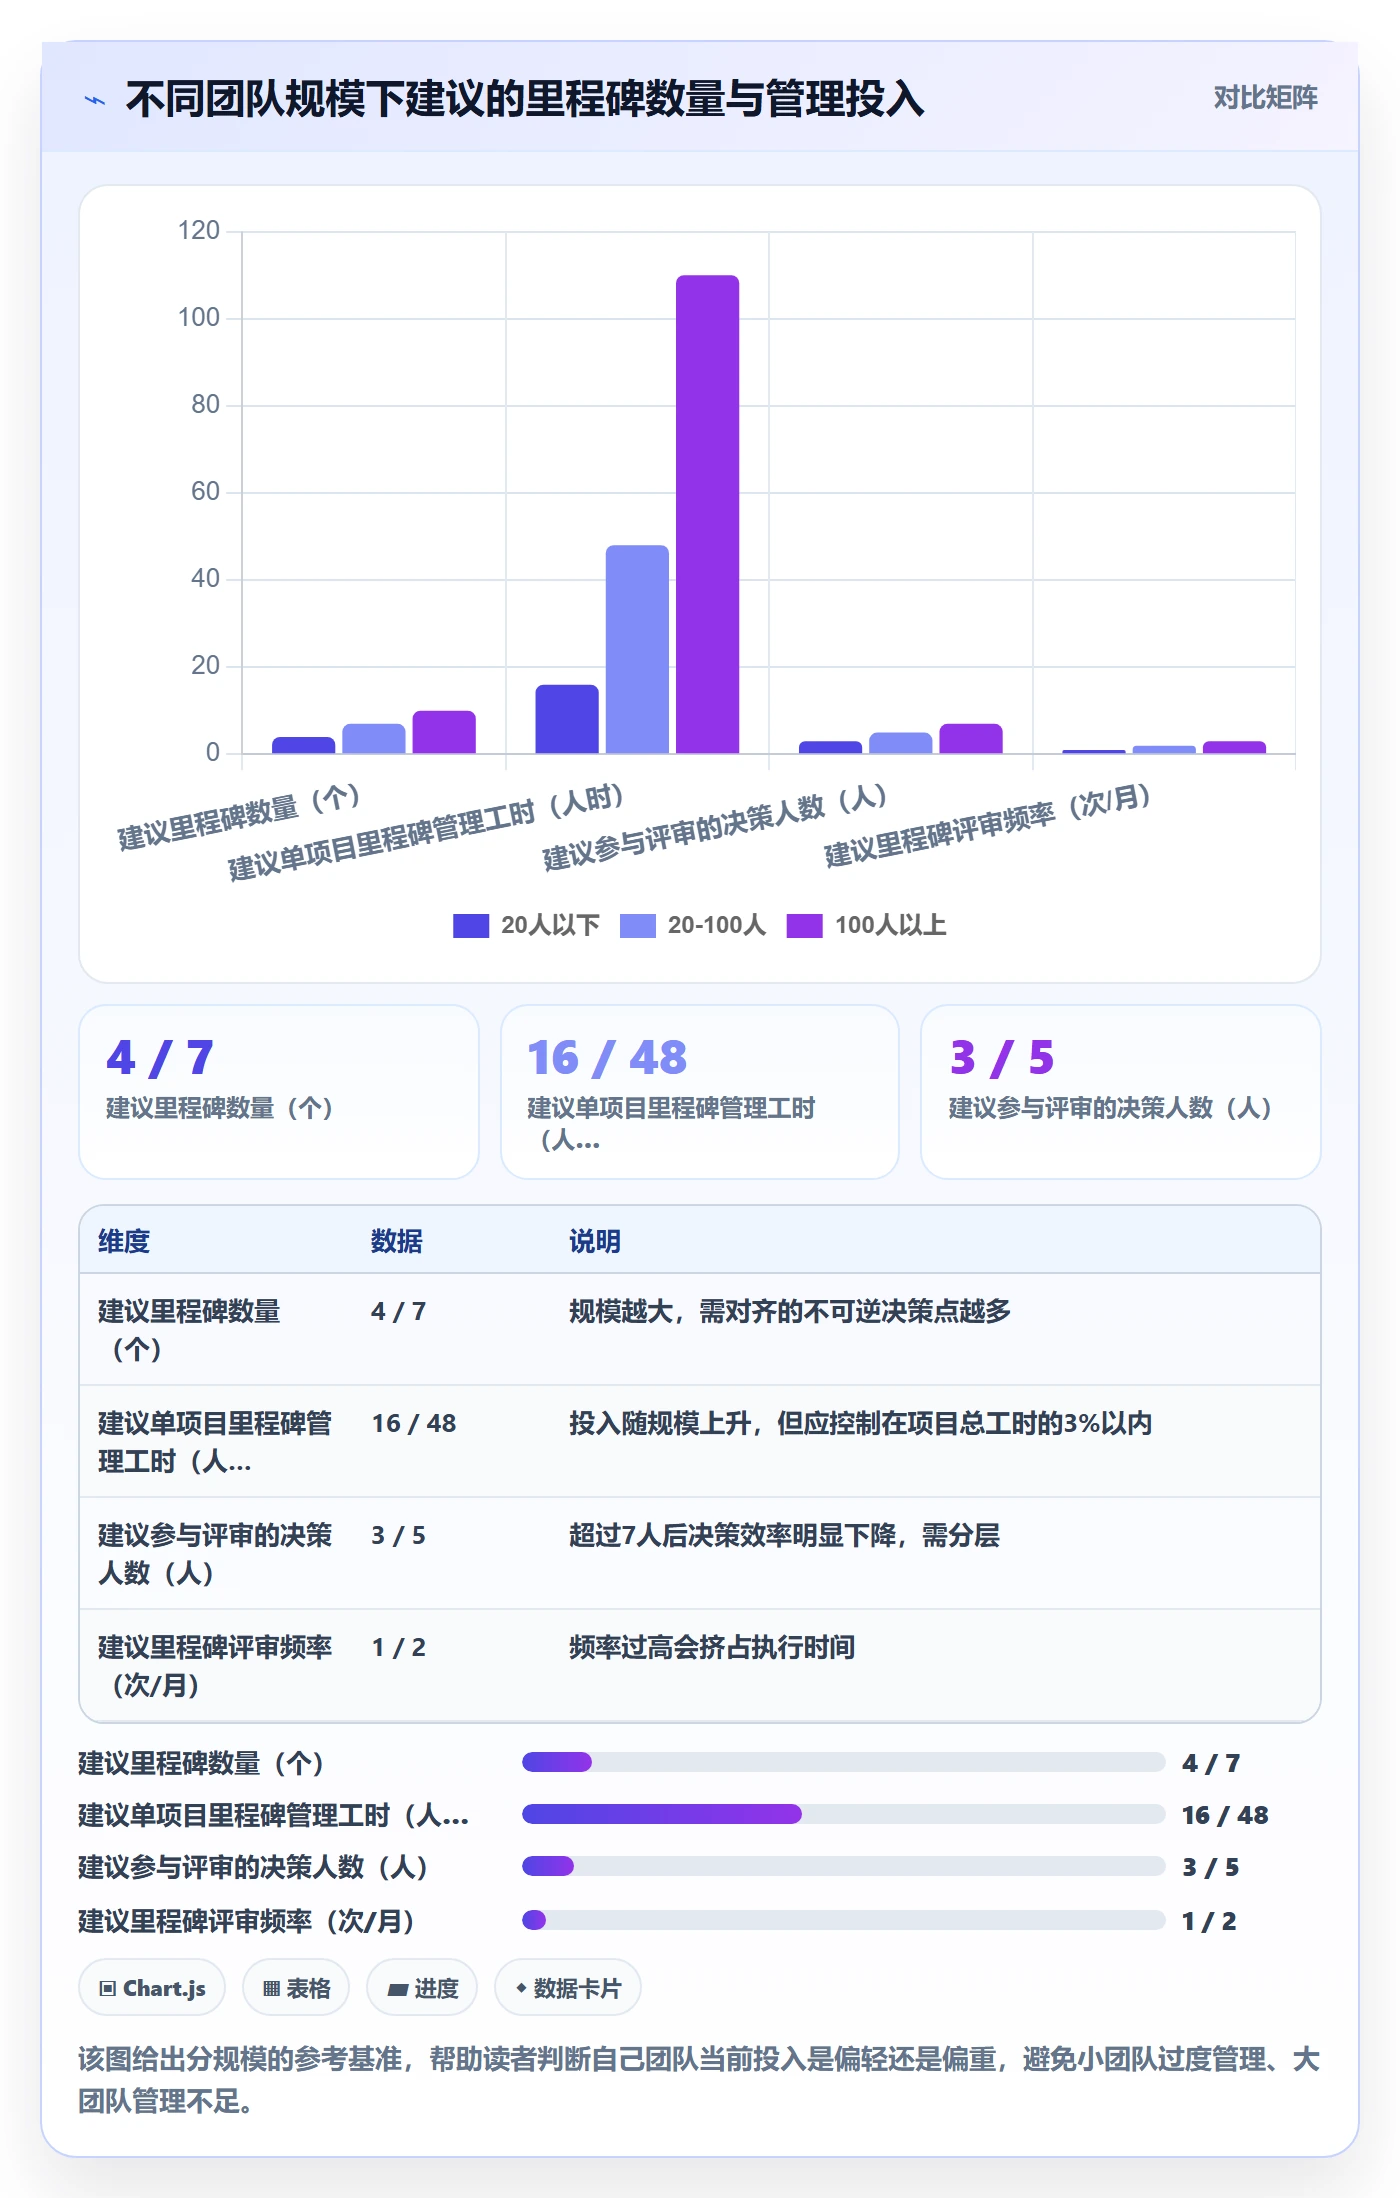The image size is (1400, 2198).
Task: Click the dark-blue bar reaching 16 in the chart
Action: point(567,719)
